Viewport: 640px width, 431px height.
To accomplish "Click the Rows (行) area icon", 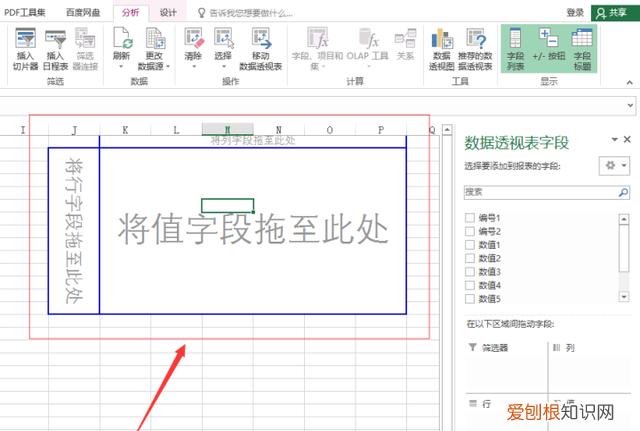I will click(473, 404).
